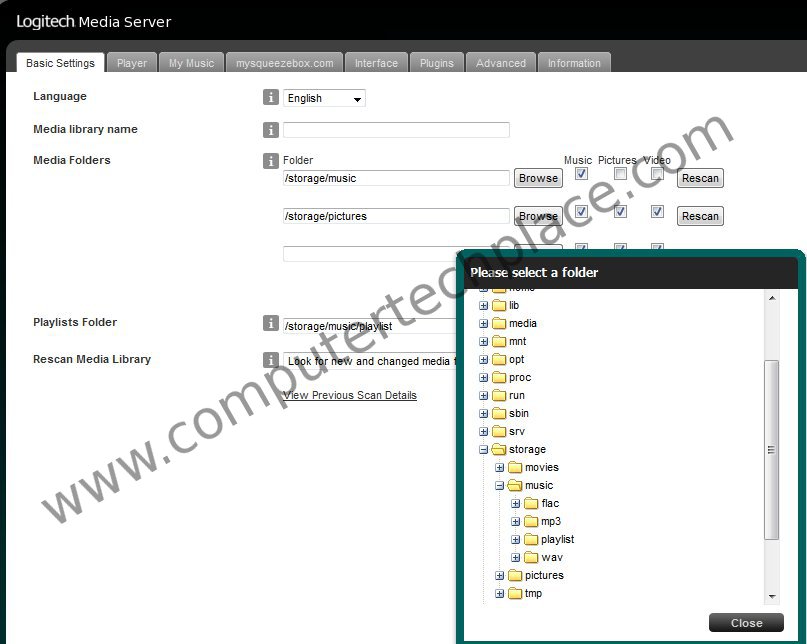Viewport: 807px width, 644px height.
Task: Toggle Pictures checkbox for /storage/pictures
Action: pyautogui.click(x=620, y=212)
